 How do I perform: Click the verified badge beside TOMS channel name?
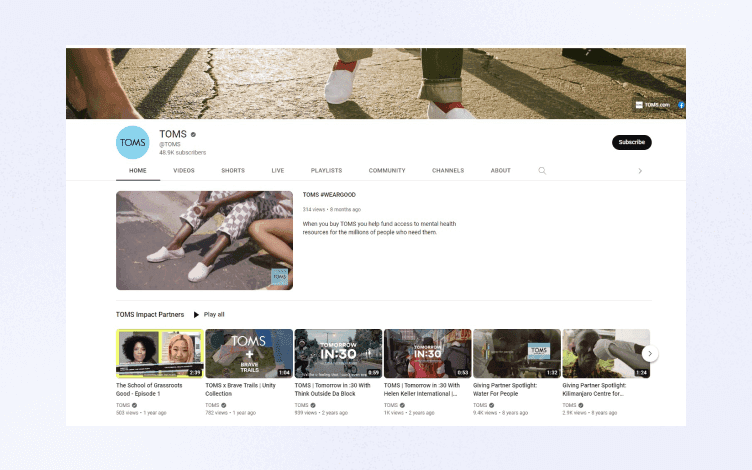pyautogui.click(x=193, y=135)
